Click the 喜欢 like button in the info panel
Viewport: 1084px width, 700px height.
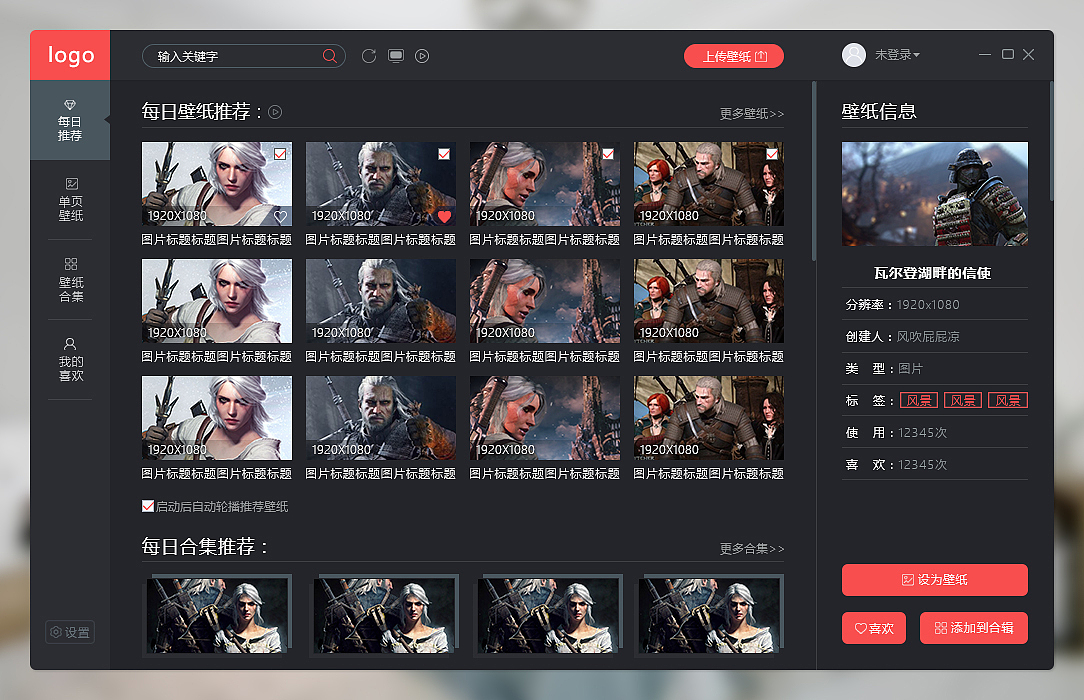pyautogui.click(x=873, y=628)
